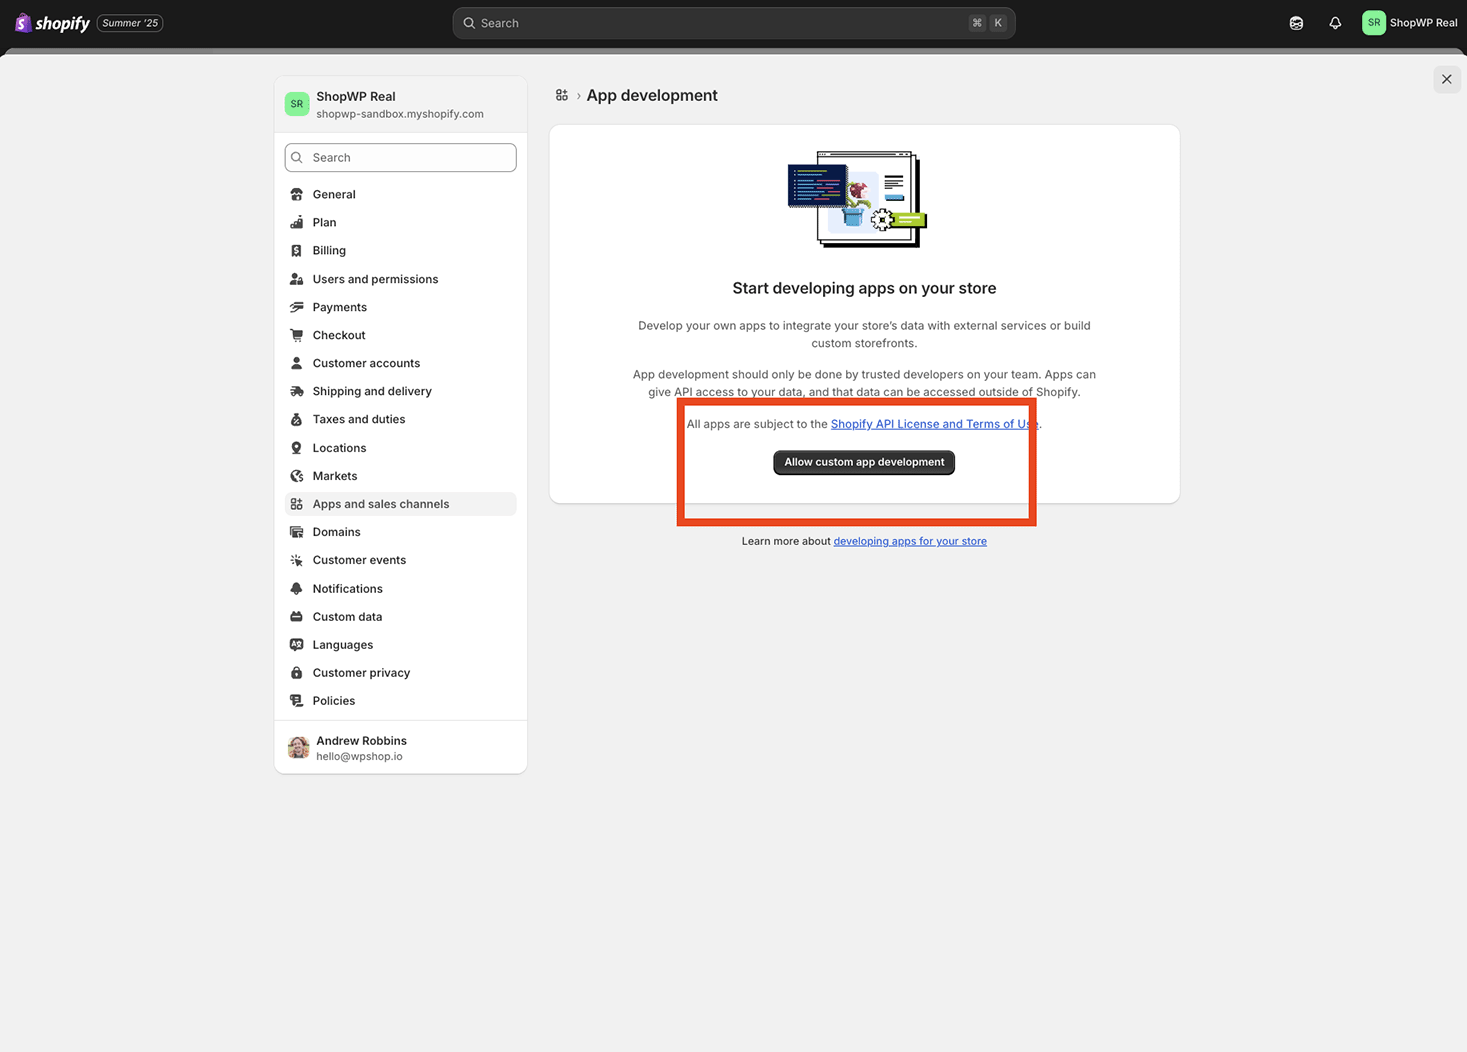Open Markets settings

click(400, 476)
